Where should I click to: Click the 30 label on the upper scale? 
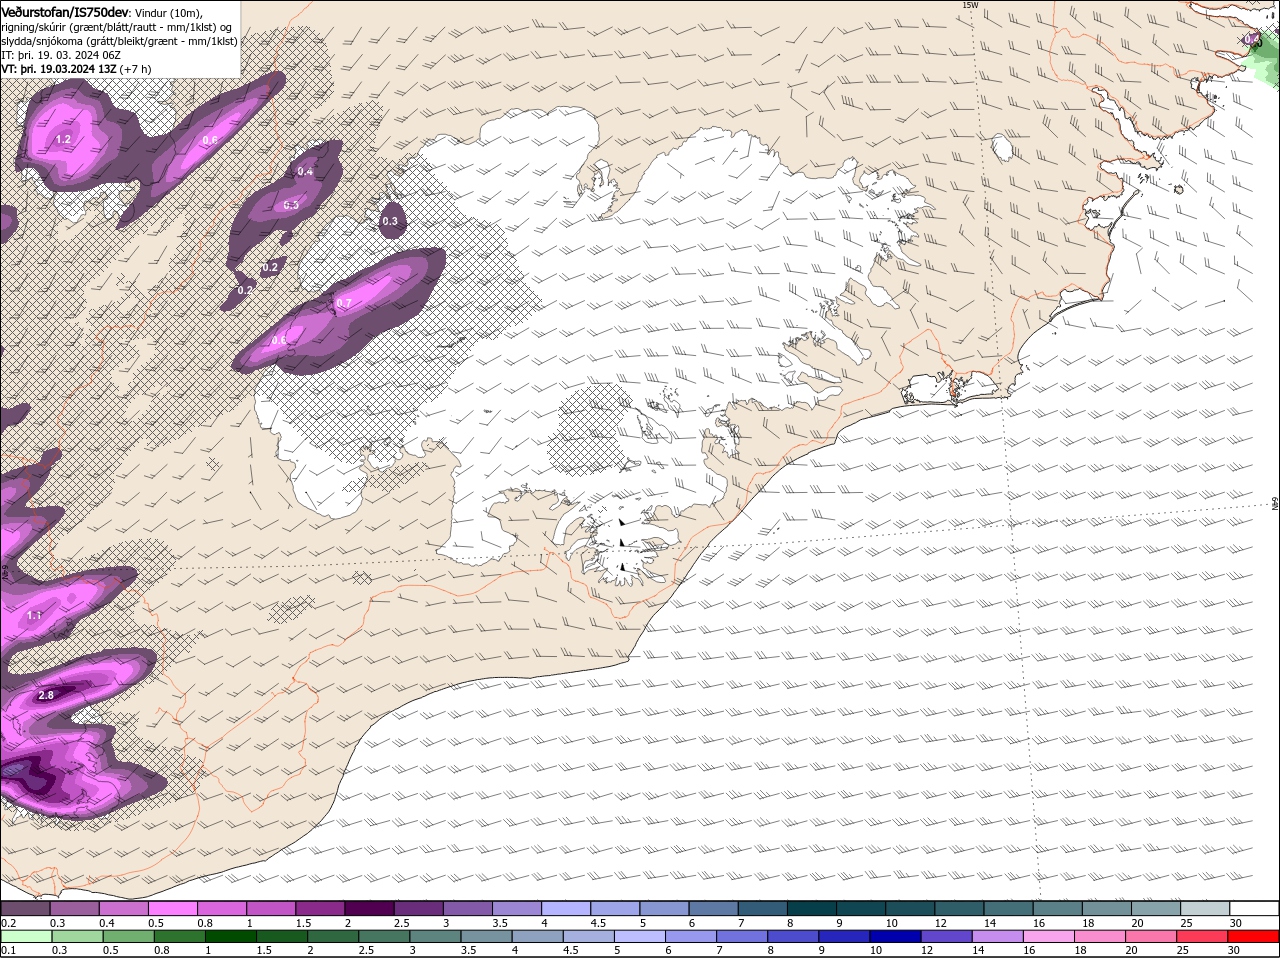1236,923
